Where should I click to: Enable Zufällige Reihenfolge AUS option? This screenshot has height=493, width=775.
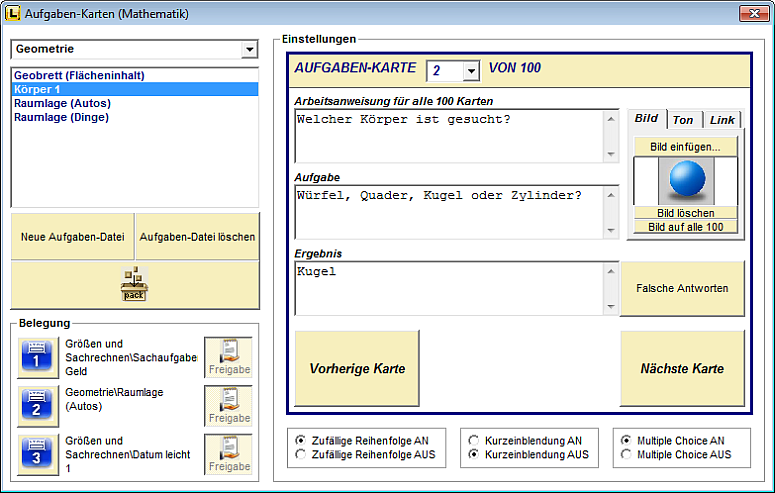301,455
